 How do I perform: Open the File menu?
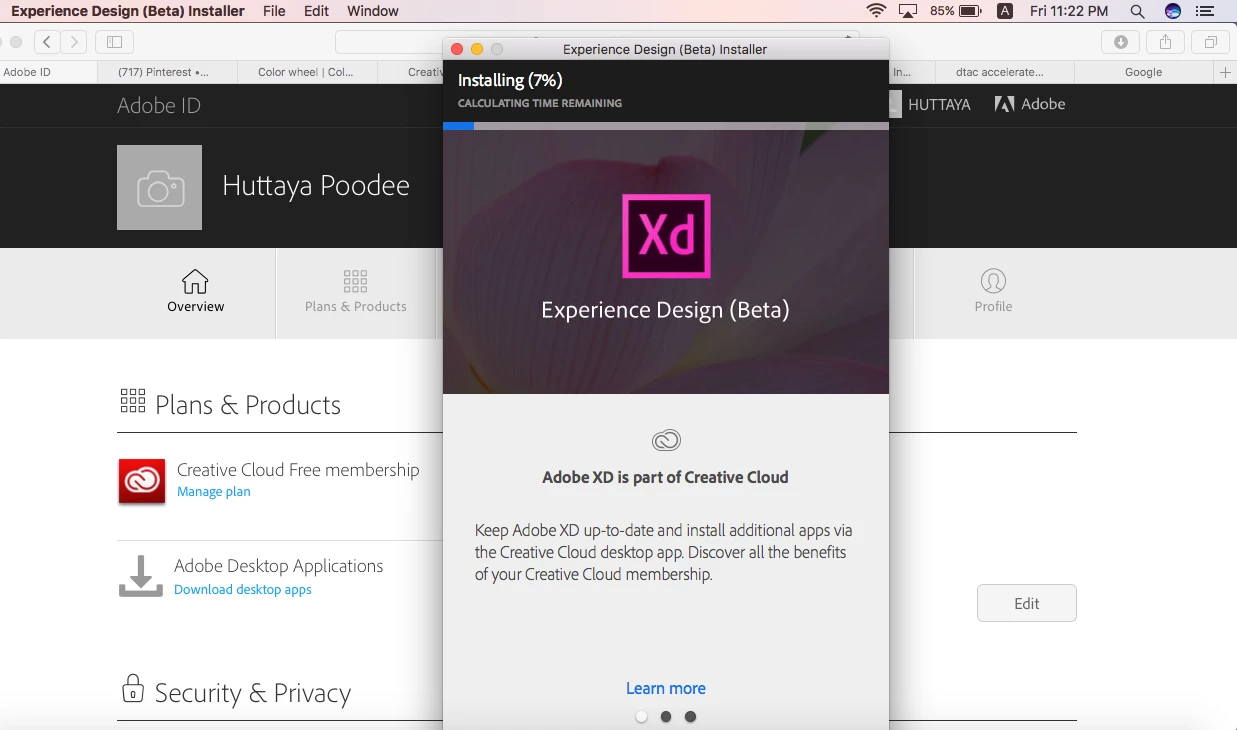tap(274, 11)
